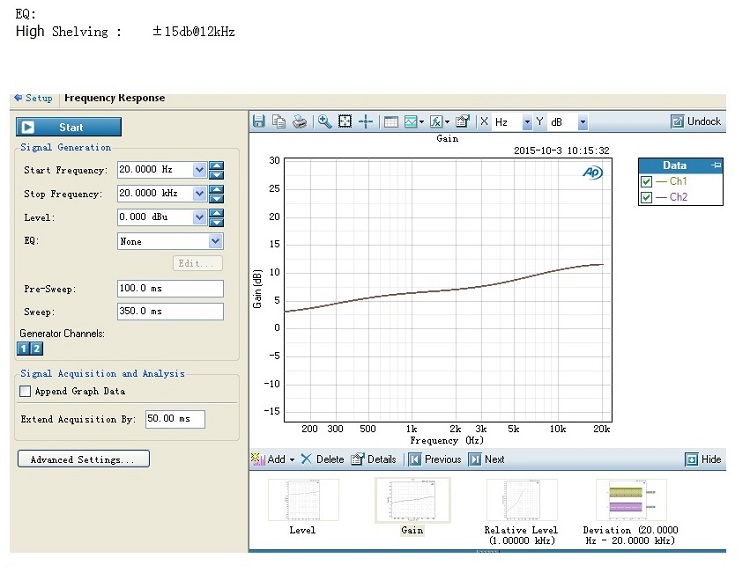The image size is (750, 573).
Task: Click the Start sweep button
Action: pyautogui.click(x=69, y=127)
